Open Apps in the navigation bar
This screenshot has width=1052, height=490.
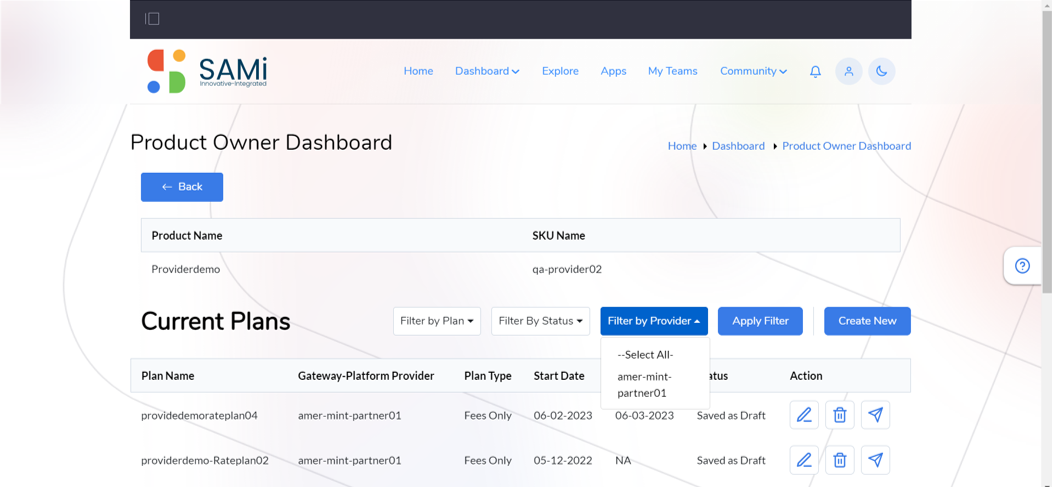[x=613, y=71]
